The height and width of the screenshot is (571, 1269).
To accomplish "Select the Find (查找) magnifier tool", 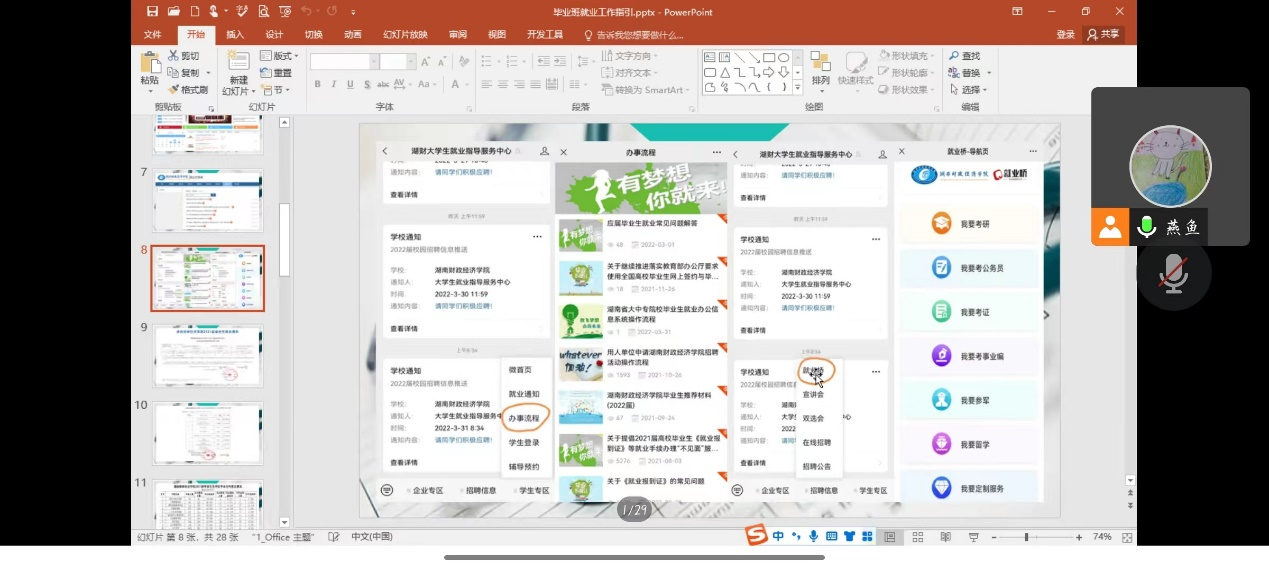I will [963, 56].
